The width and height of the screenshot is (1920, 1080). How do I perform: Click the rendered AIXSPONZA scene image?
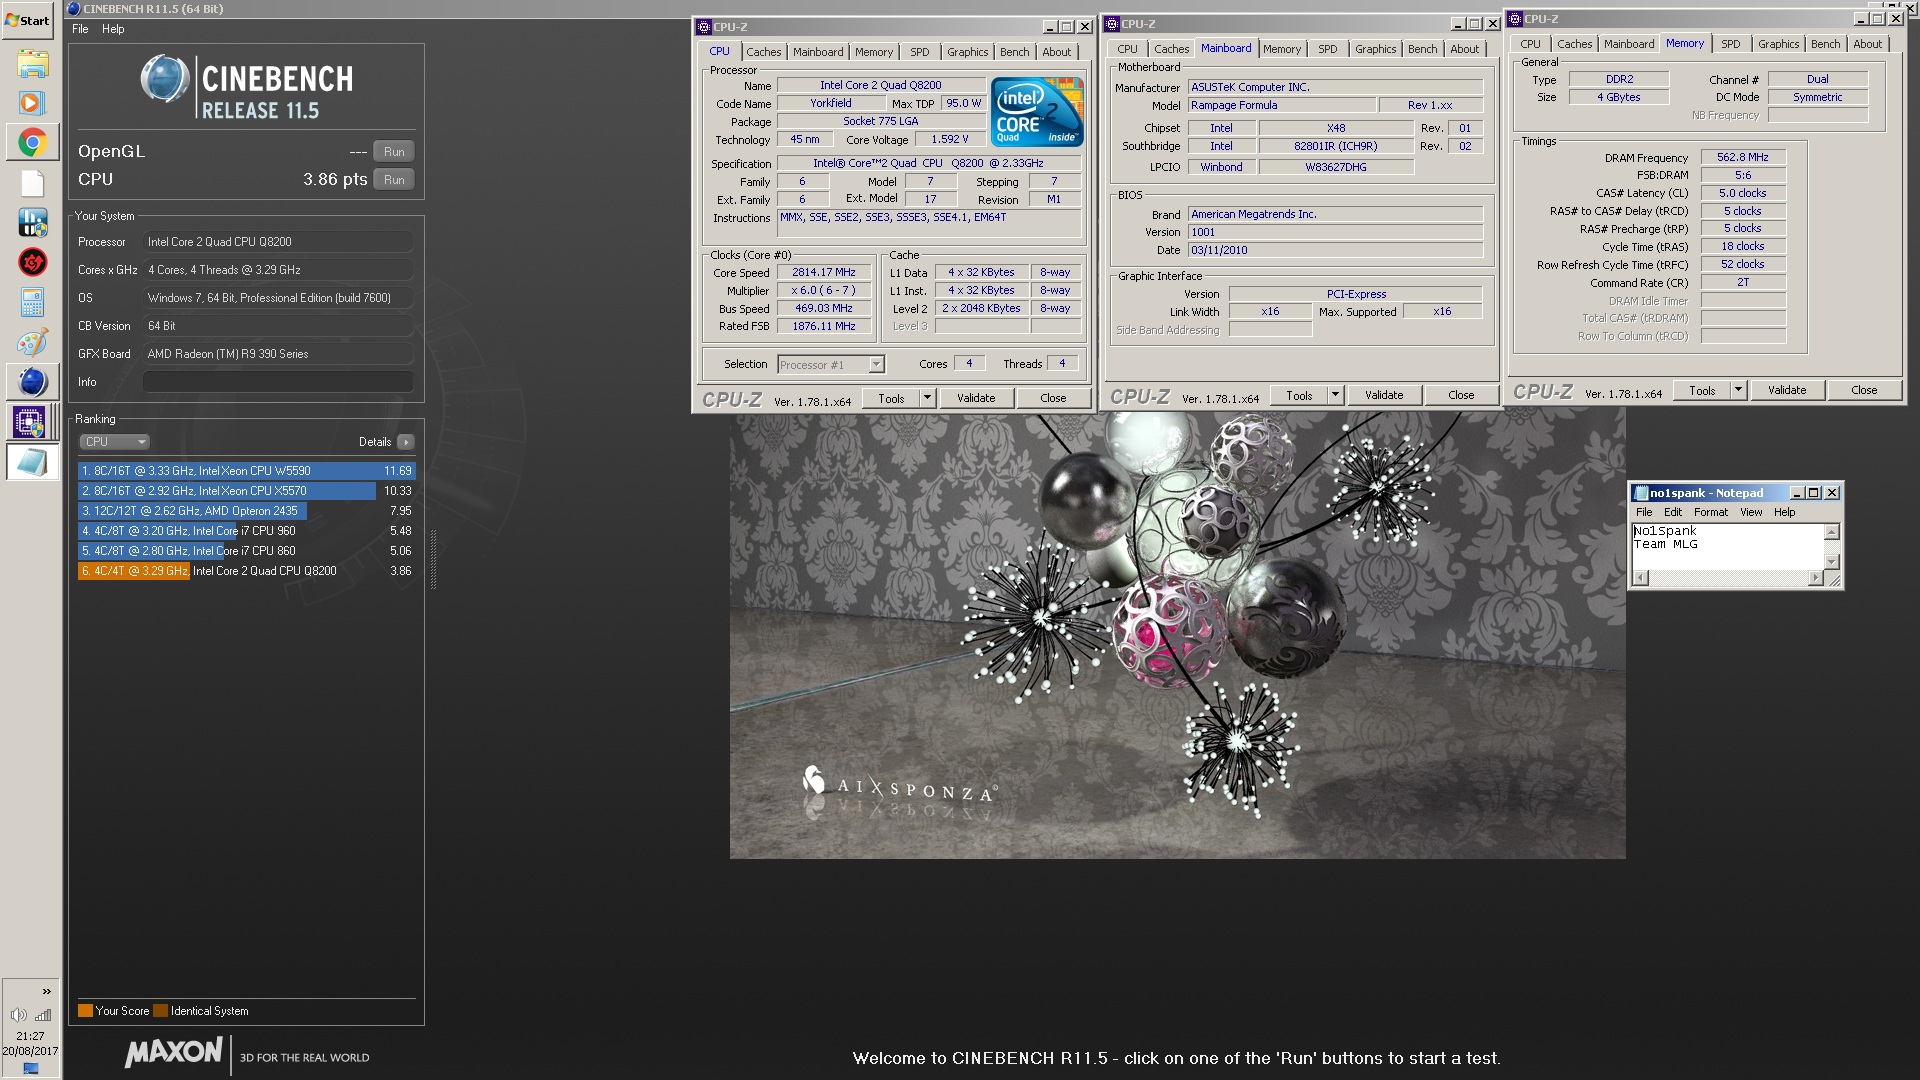pyautogui.click(x=1177, y=634)
